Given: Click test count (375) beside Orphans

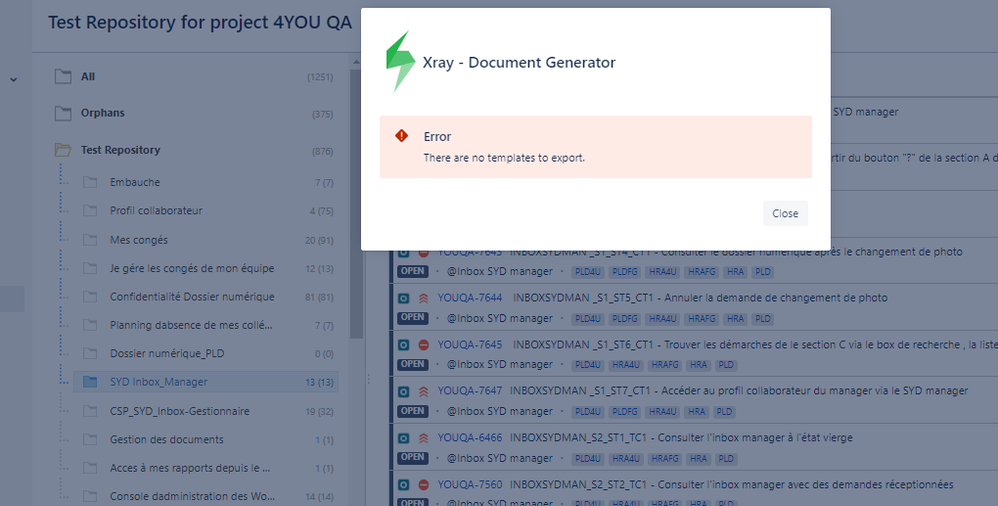Looking at the screenshot, I should [x=323, y=115].
